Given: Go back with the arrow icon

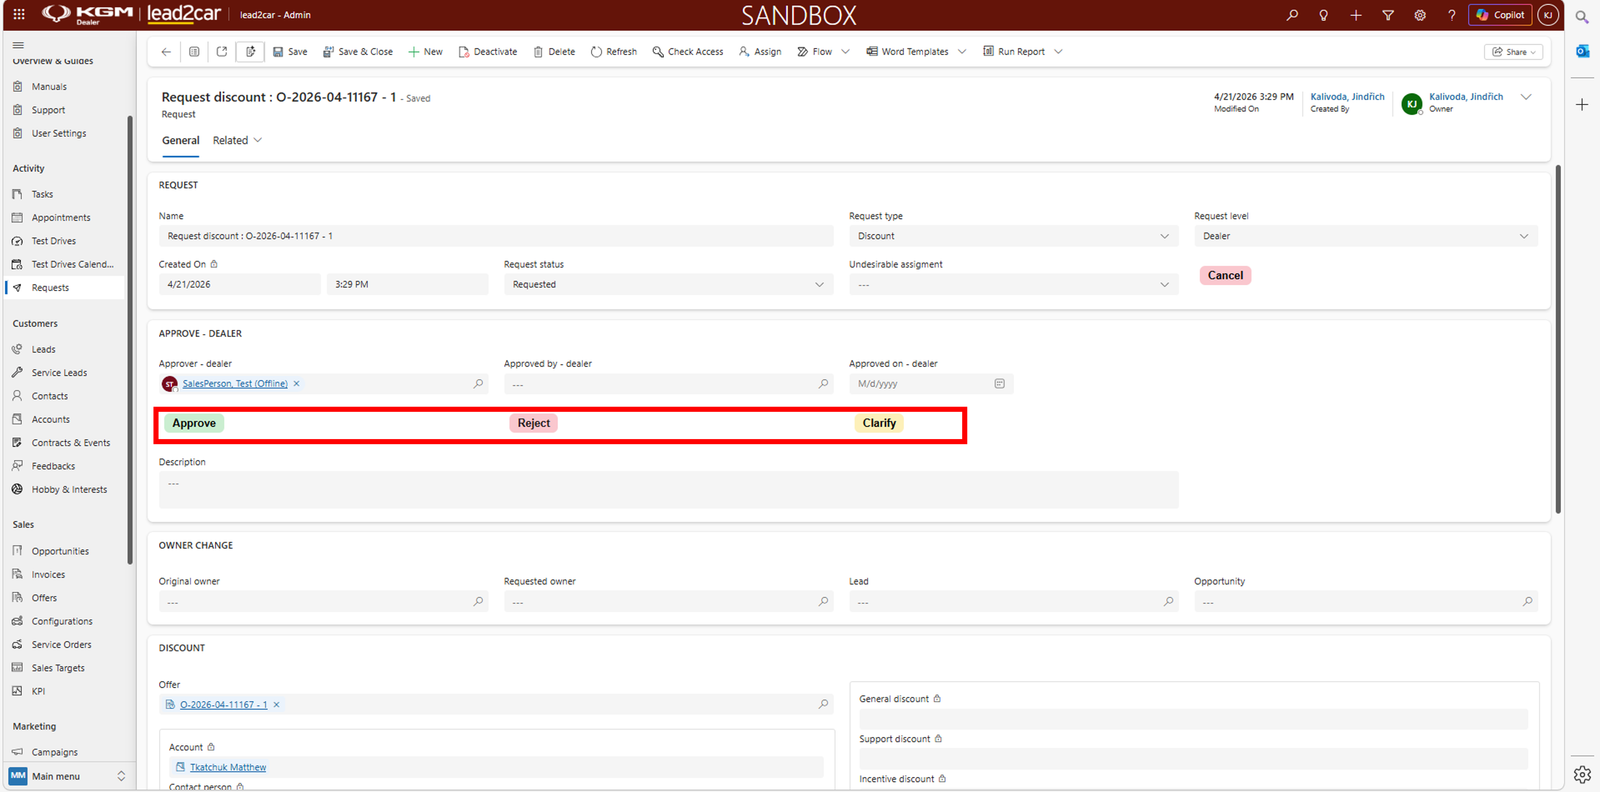Looking at the screenshot, I should 166,52.
